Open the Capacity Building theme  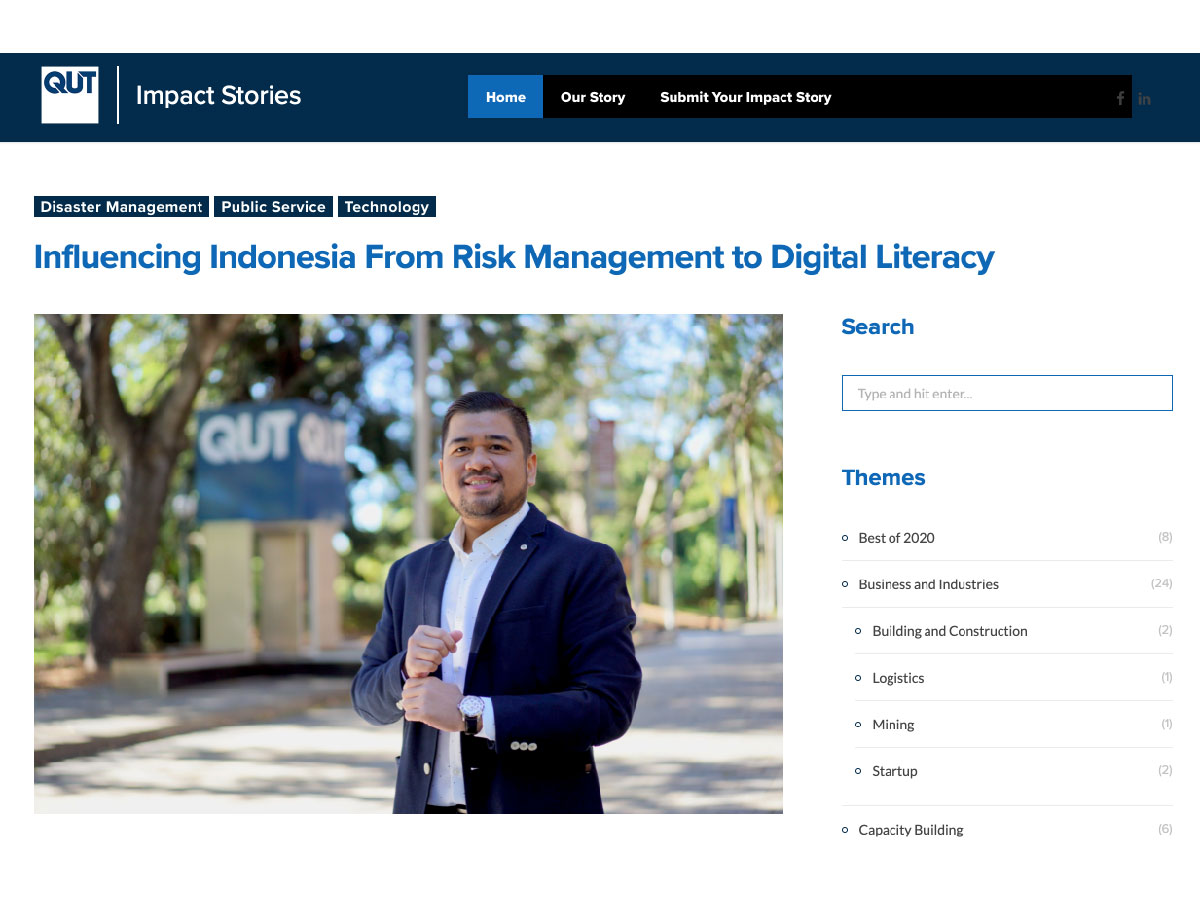(x=910, y=830)
